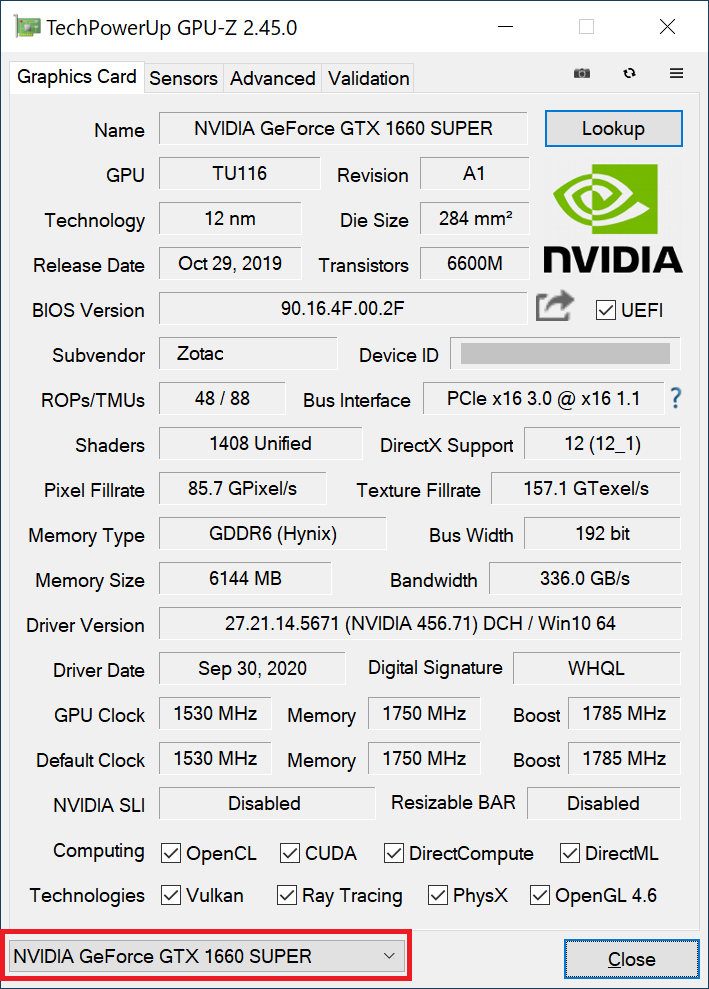Show the Device ID field
The width and height of the screenshot is (709, 989).
pos(564,354)
